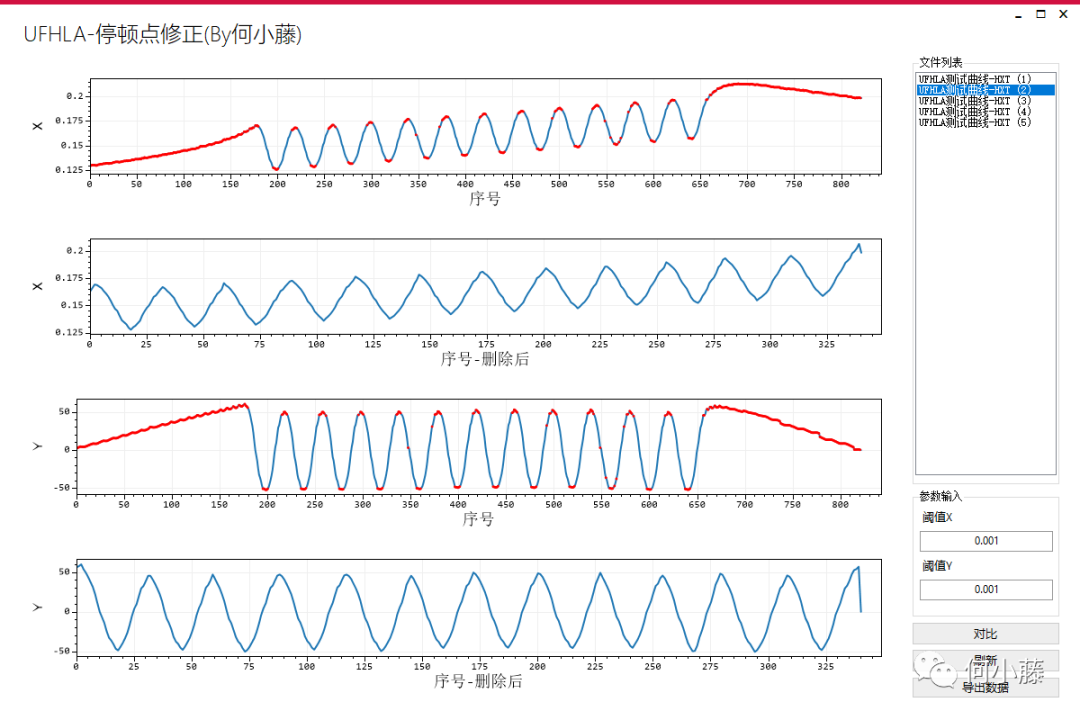Click the 序号 axis label under third chart
This screenshot has height=720, width=1080.
(478, 519)
